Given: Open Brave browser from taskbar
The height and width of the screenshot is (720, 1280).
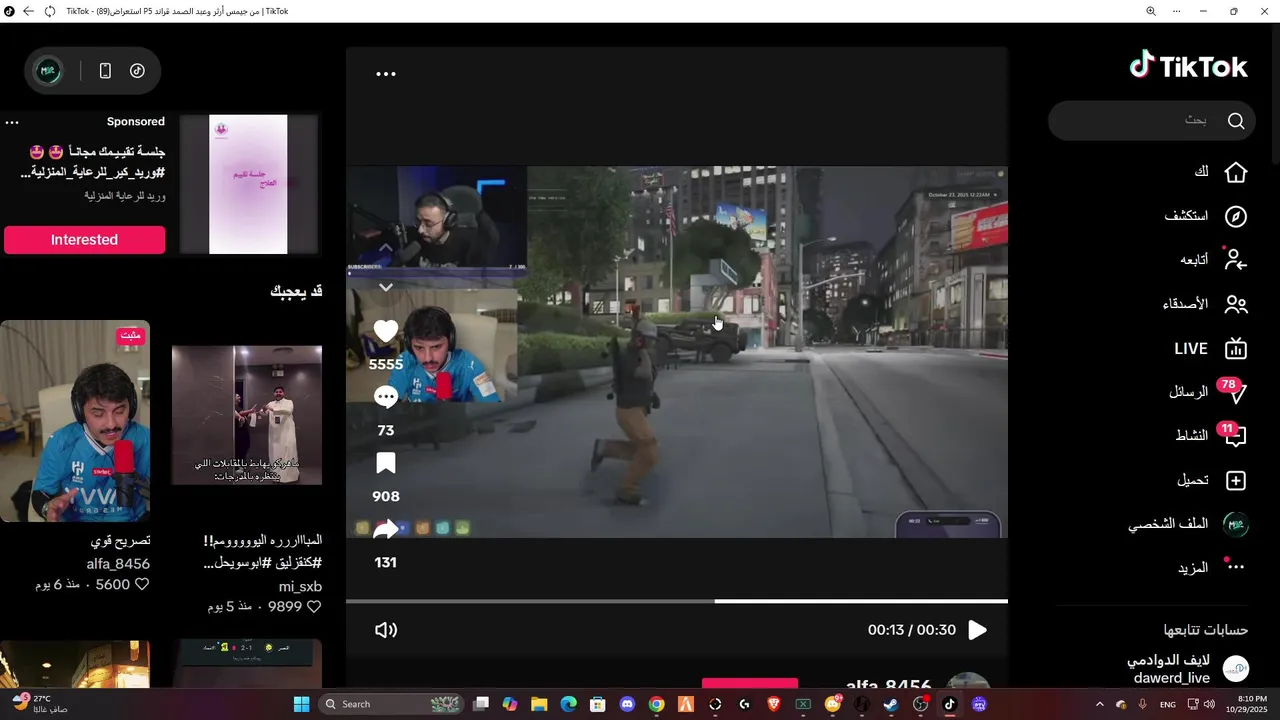Looking at the screenshot, I should (774, 704).
